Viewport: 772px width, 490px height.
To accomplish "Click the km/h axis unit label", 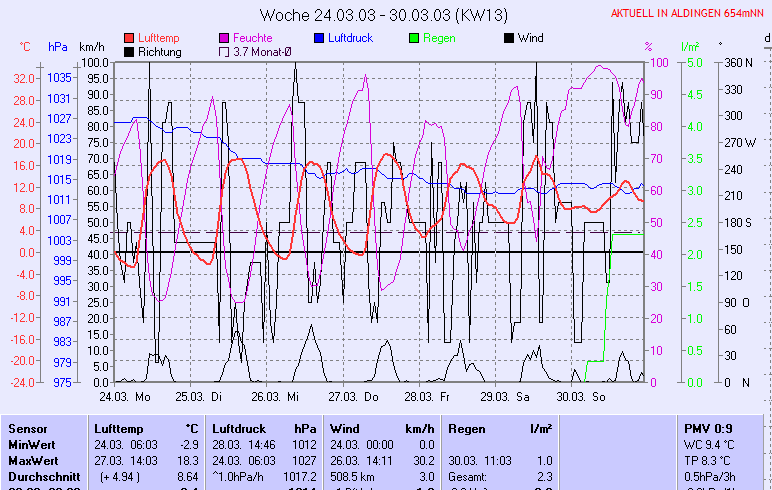I will 92,47.
